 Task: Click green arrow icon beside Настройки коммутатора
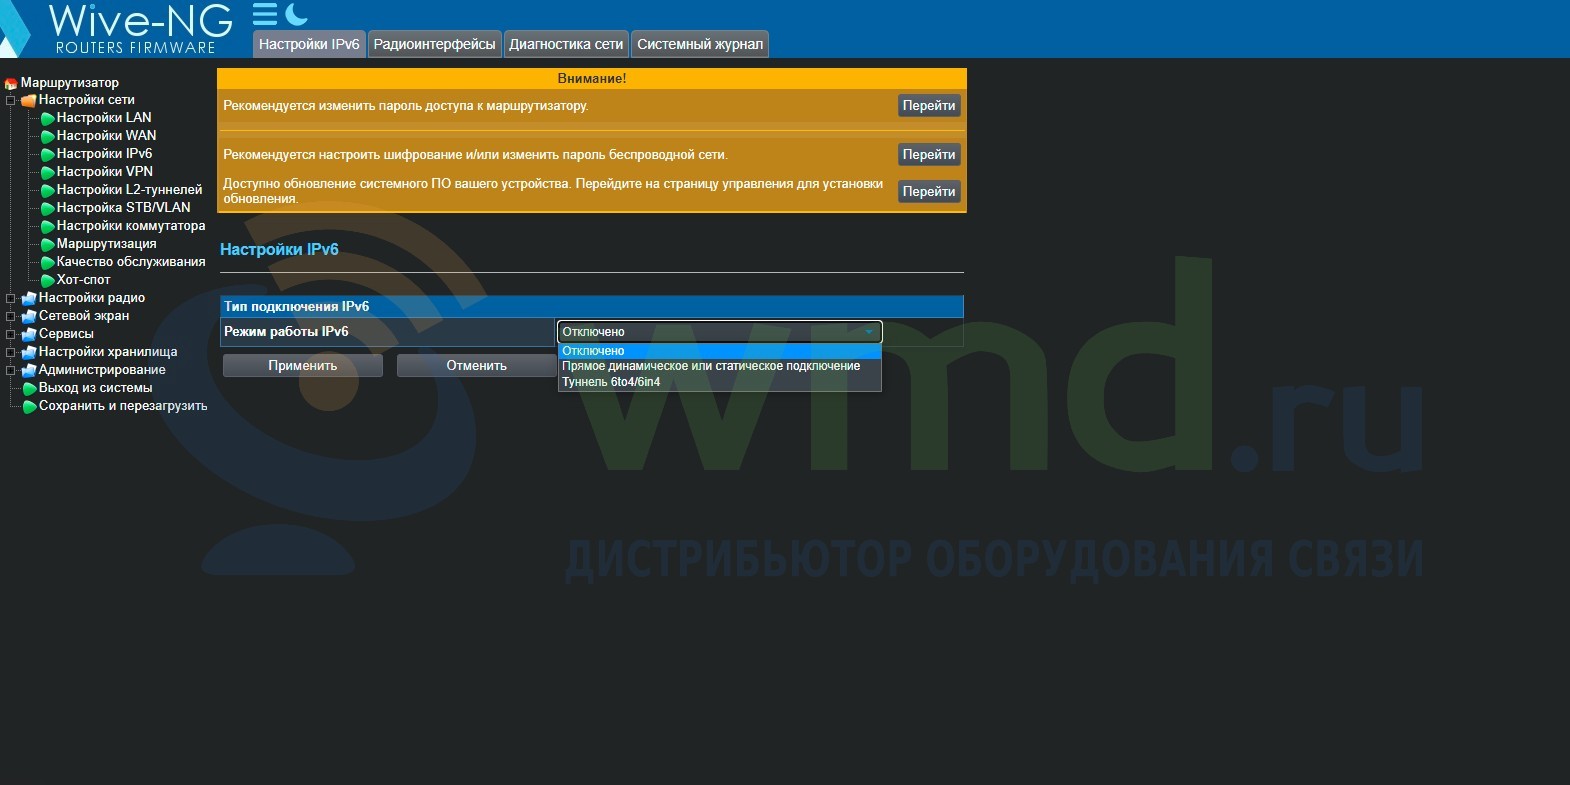pos(47,226)
